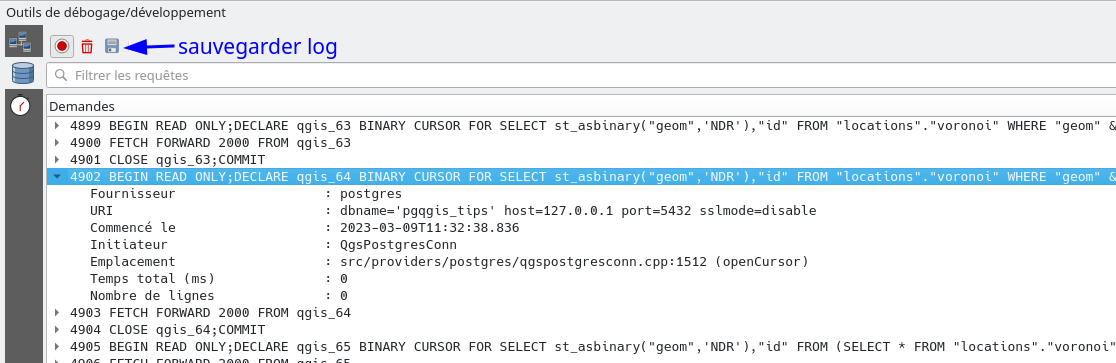1116x363 pixels.
Task: Expand request 4899 BEGIN READ ONLY
Action: [57, 125]
